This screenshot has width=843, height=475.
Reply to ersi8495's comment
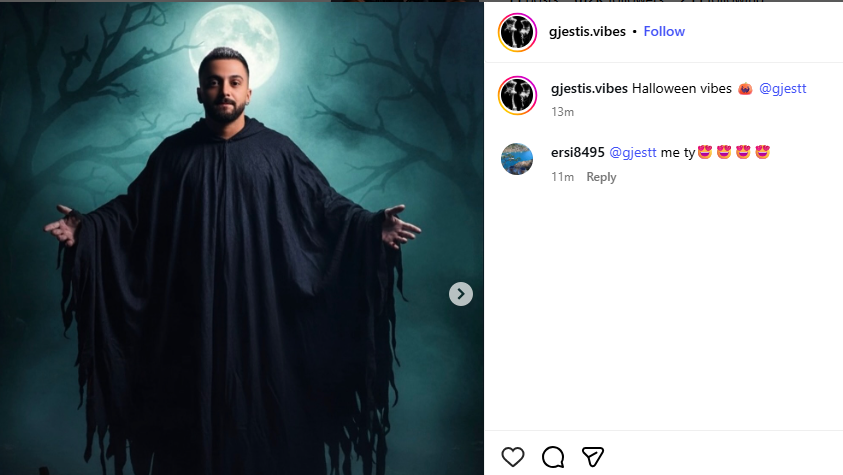601,177
